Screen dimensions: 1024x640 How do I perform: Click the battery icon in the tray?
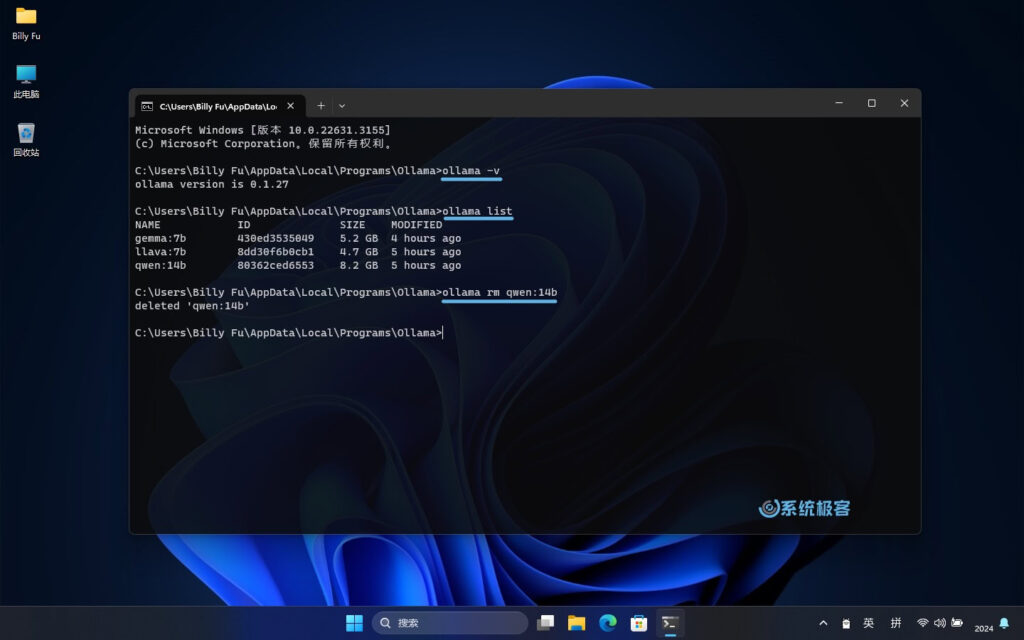pos(955,622)
